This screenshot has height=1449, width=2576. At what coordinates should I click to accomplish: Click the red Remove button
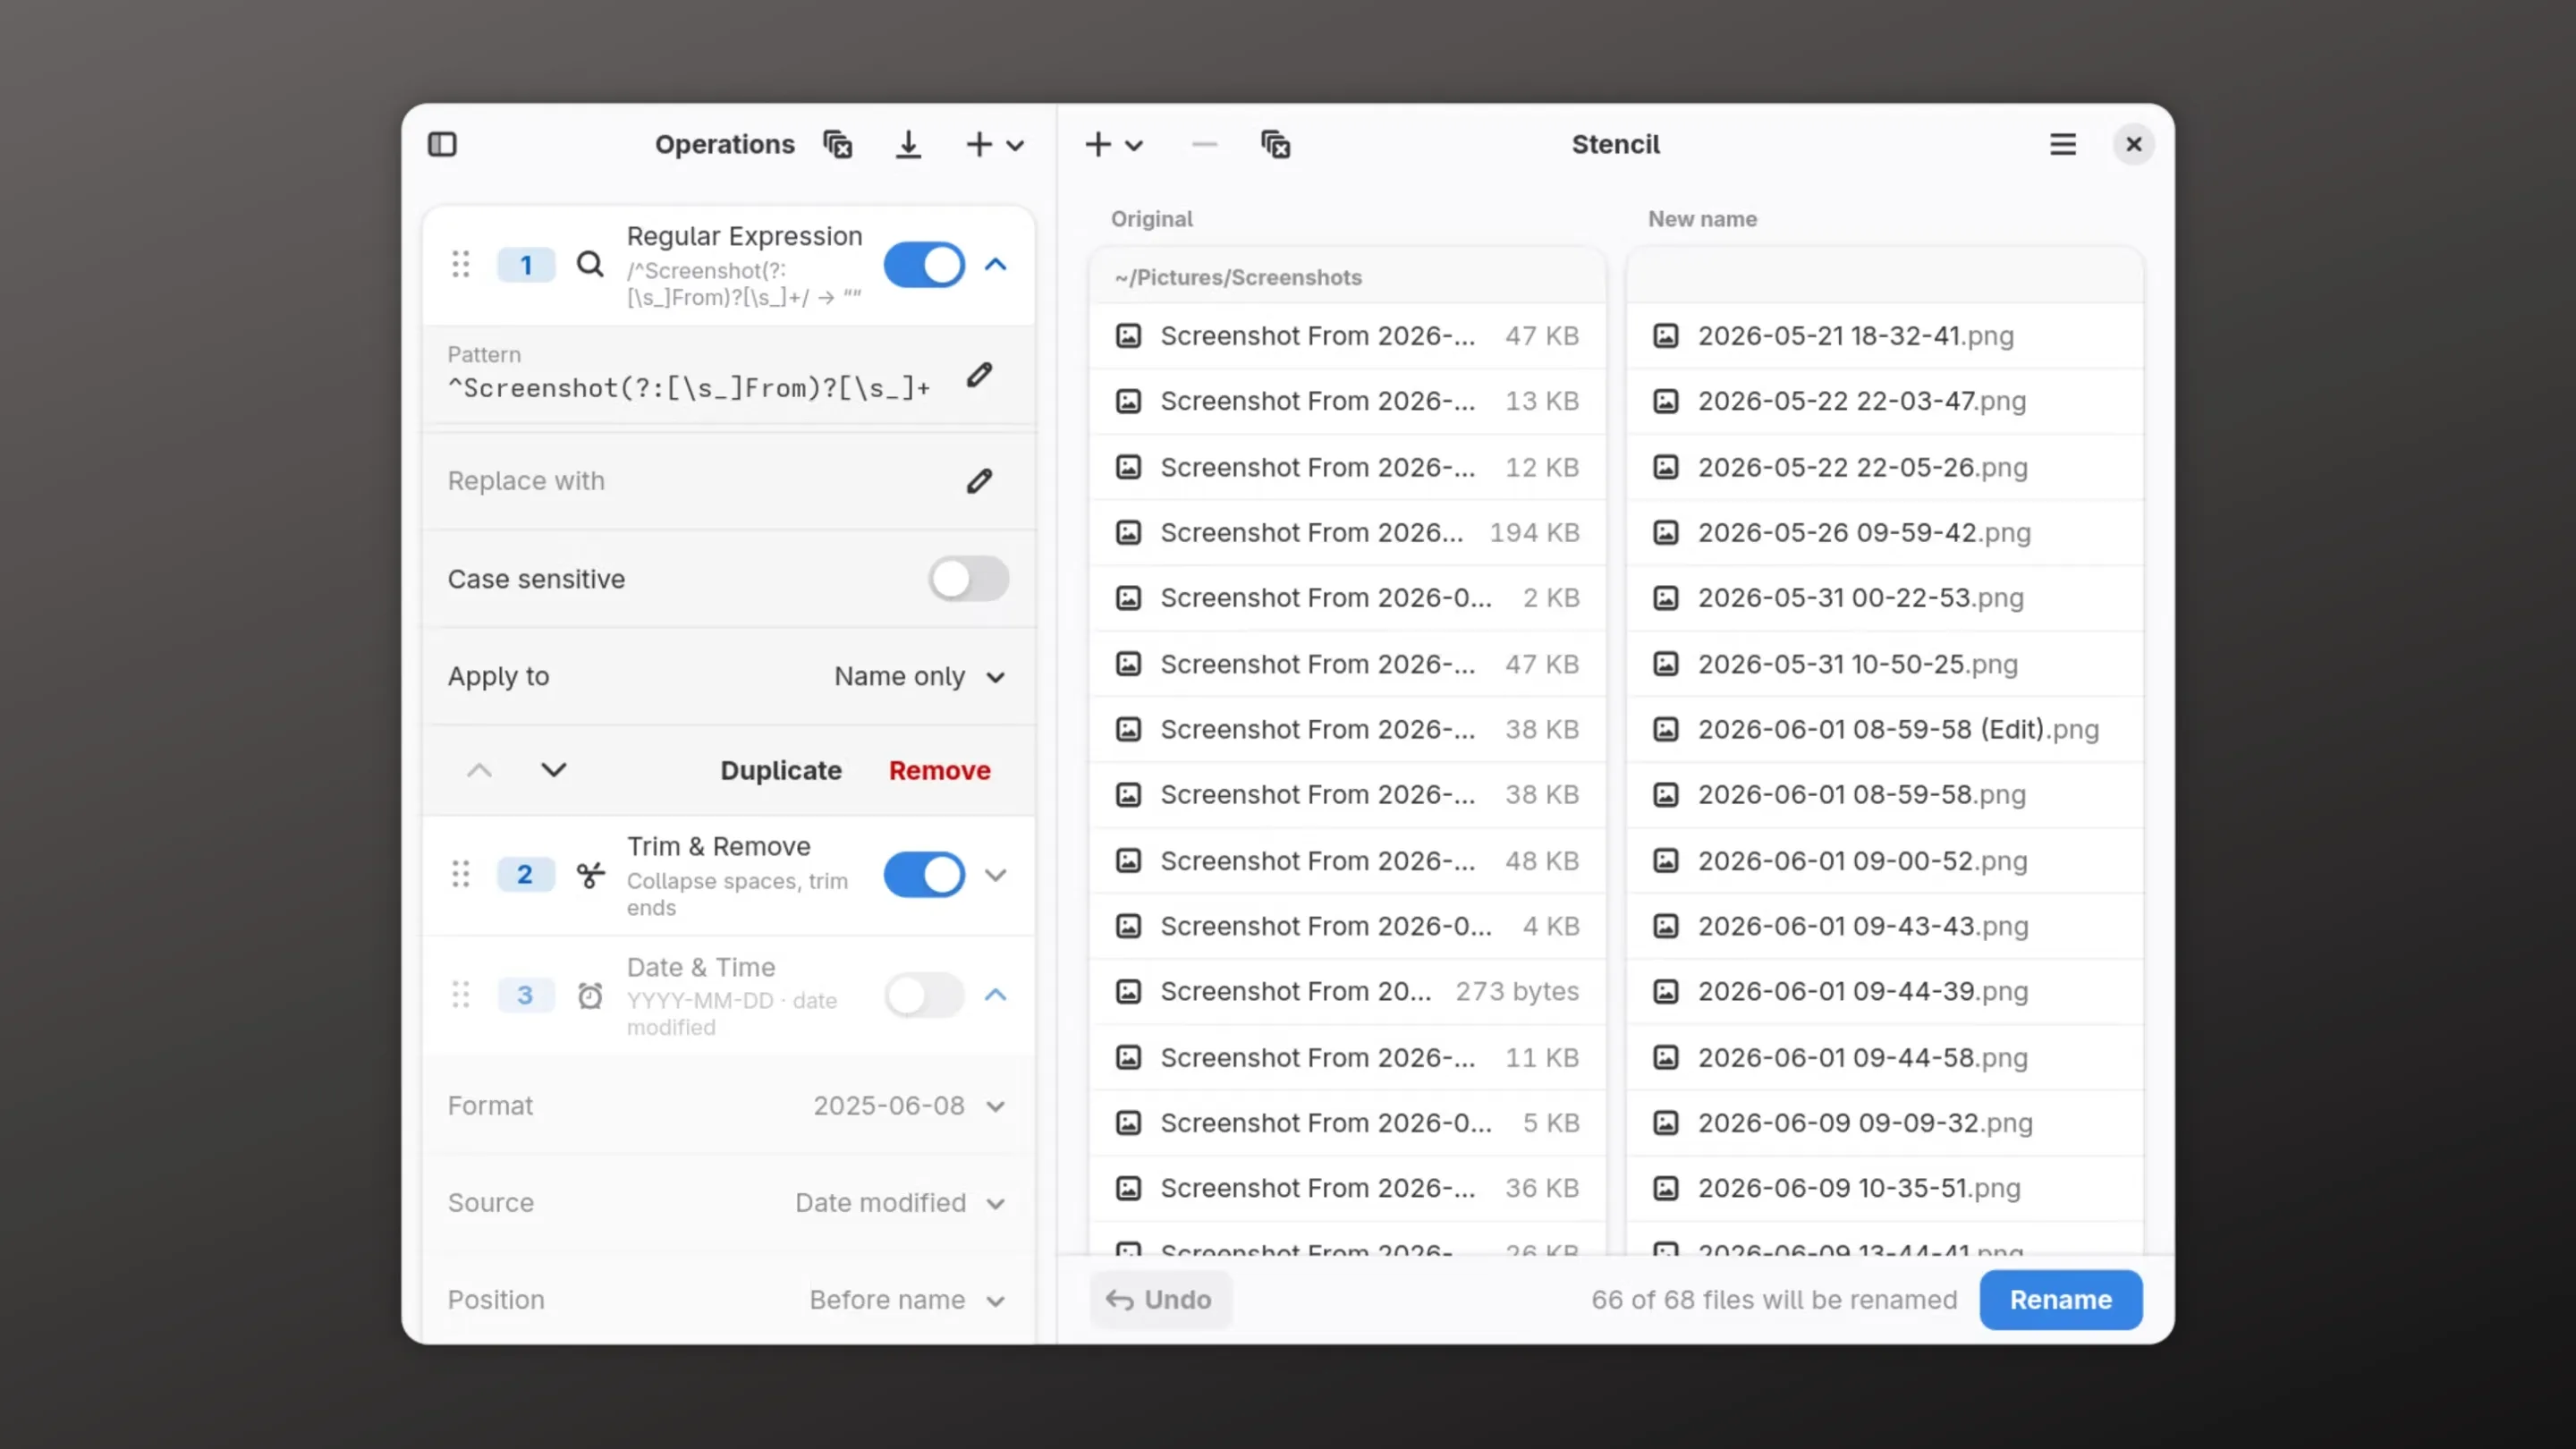939,770
